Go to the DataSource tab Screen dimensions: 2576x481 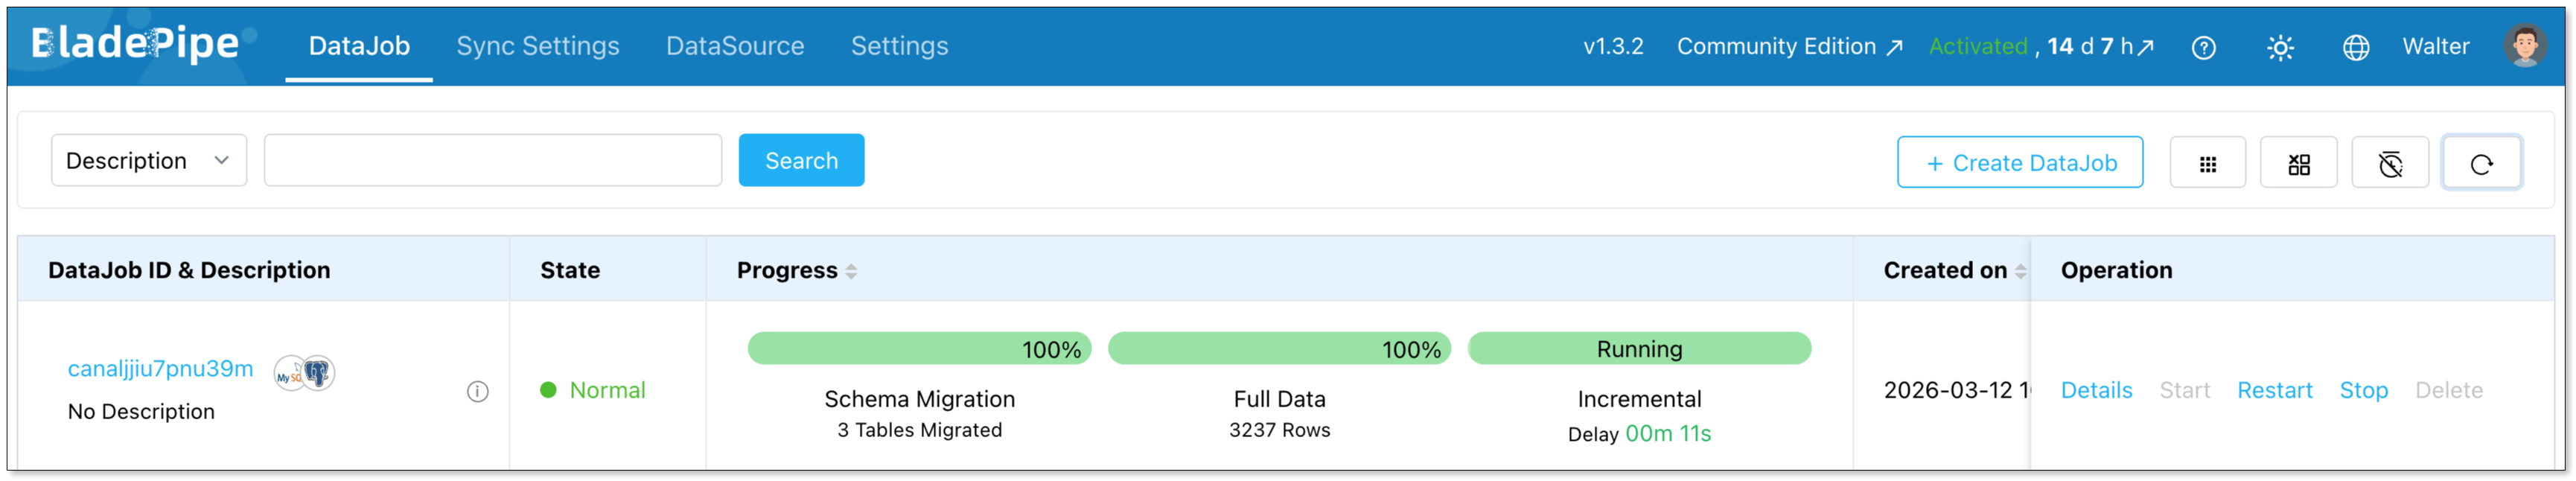click(x=735, y=46)
